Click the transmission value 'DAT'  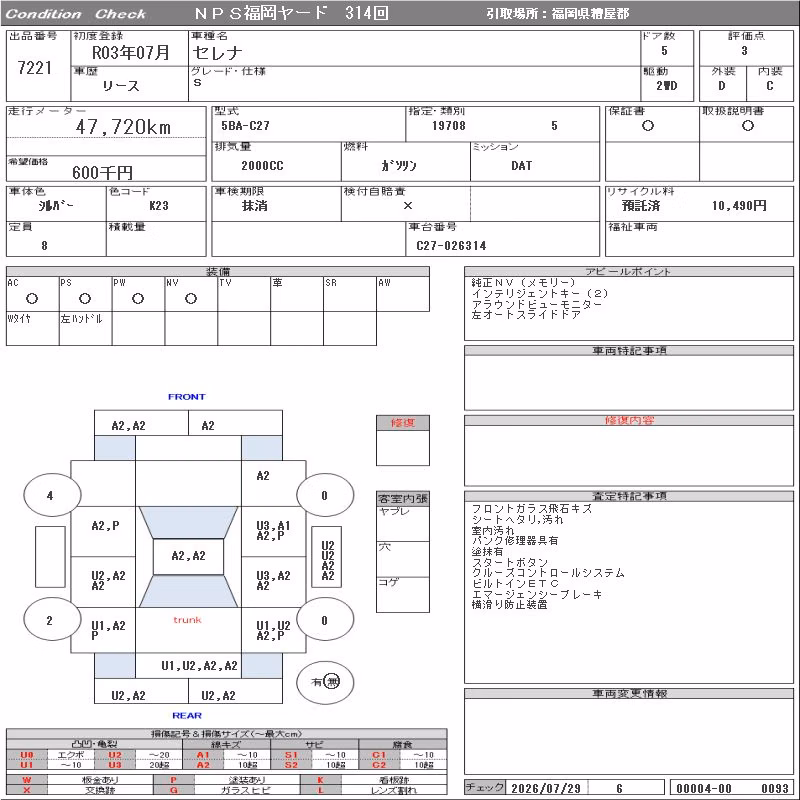pos(521,165)
